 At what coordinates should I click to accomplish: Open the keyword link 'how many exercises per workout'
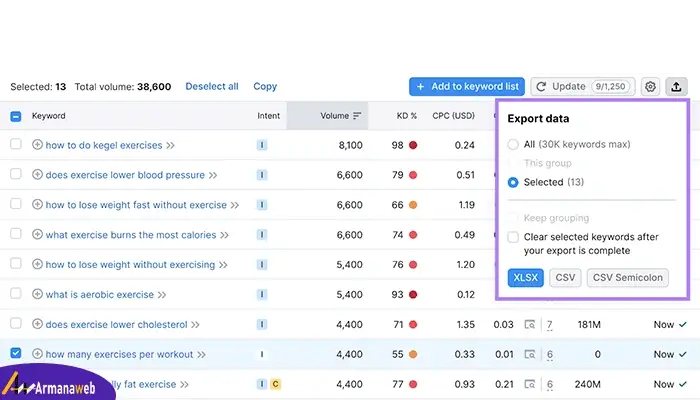point(119,354)
